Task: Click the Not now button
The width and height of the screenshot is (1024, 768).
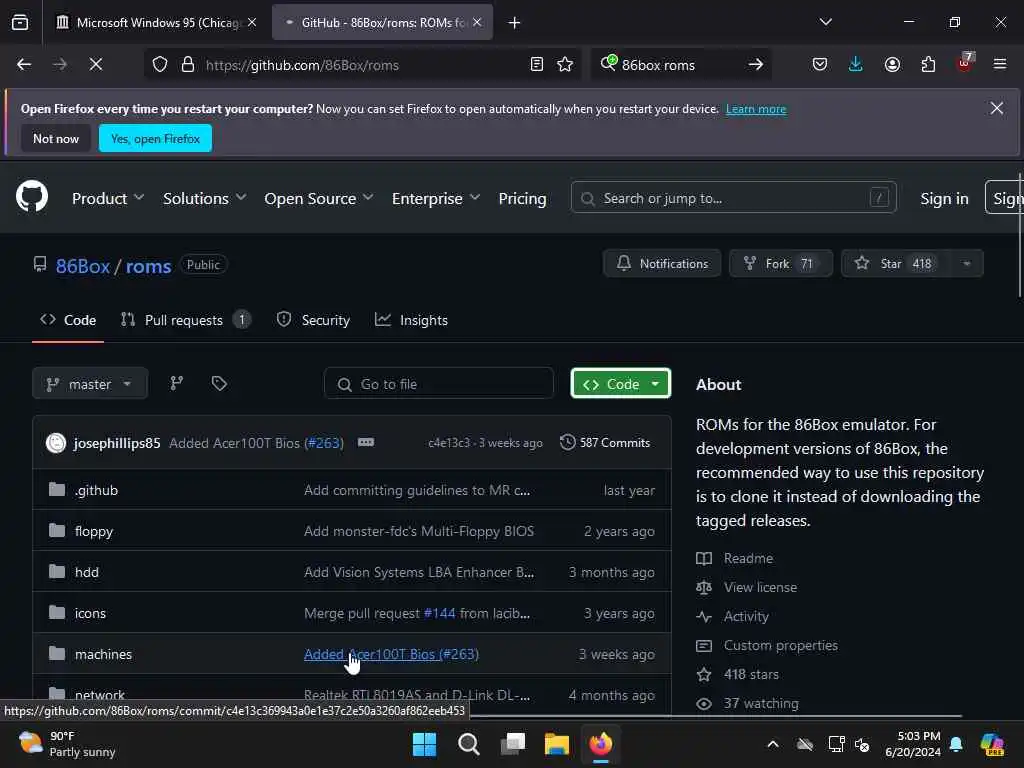Action: (x=56, y=138)
